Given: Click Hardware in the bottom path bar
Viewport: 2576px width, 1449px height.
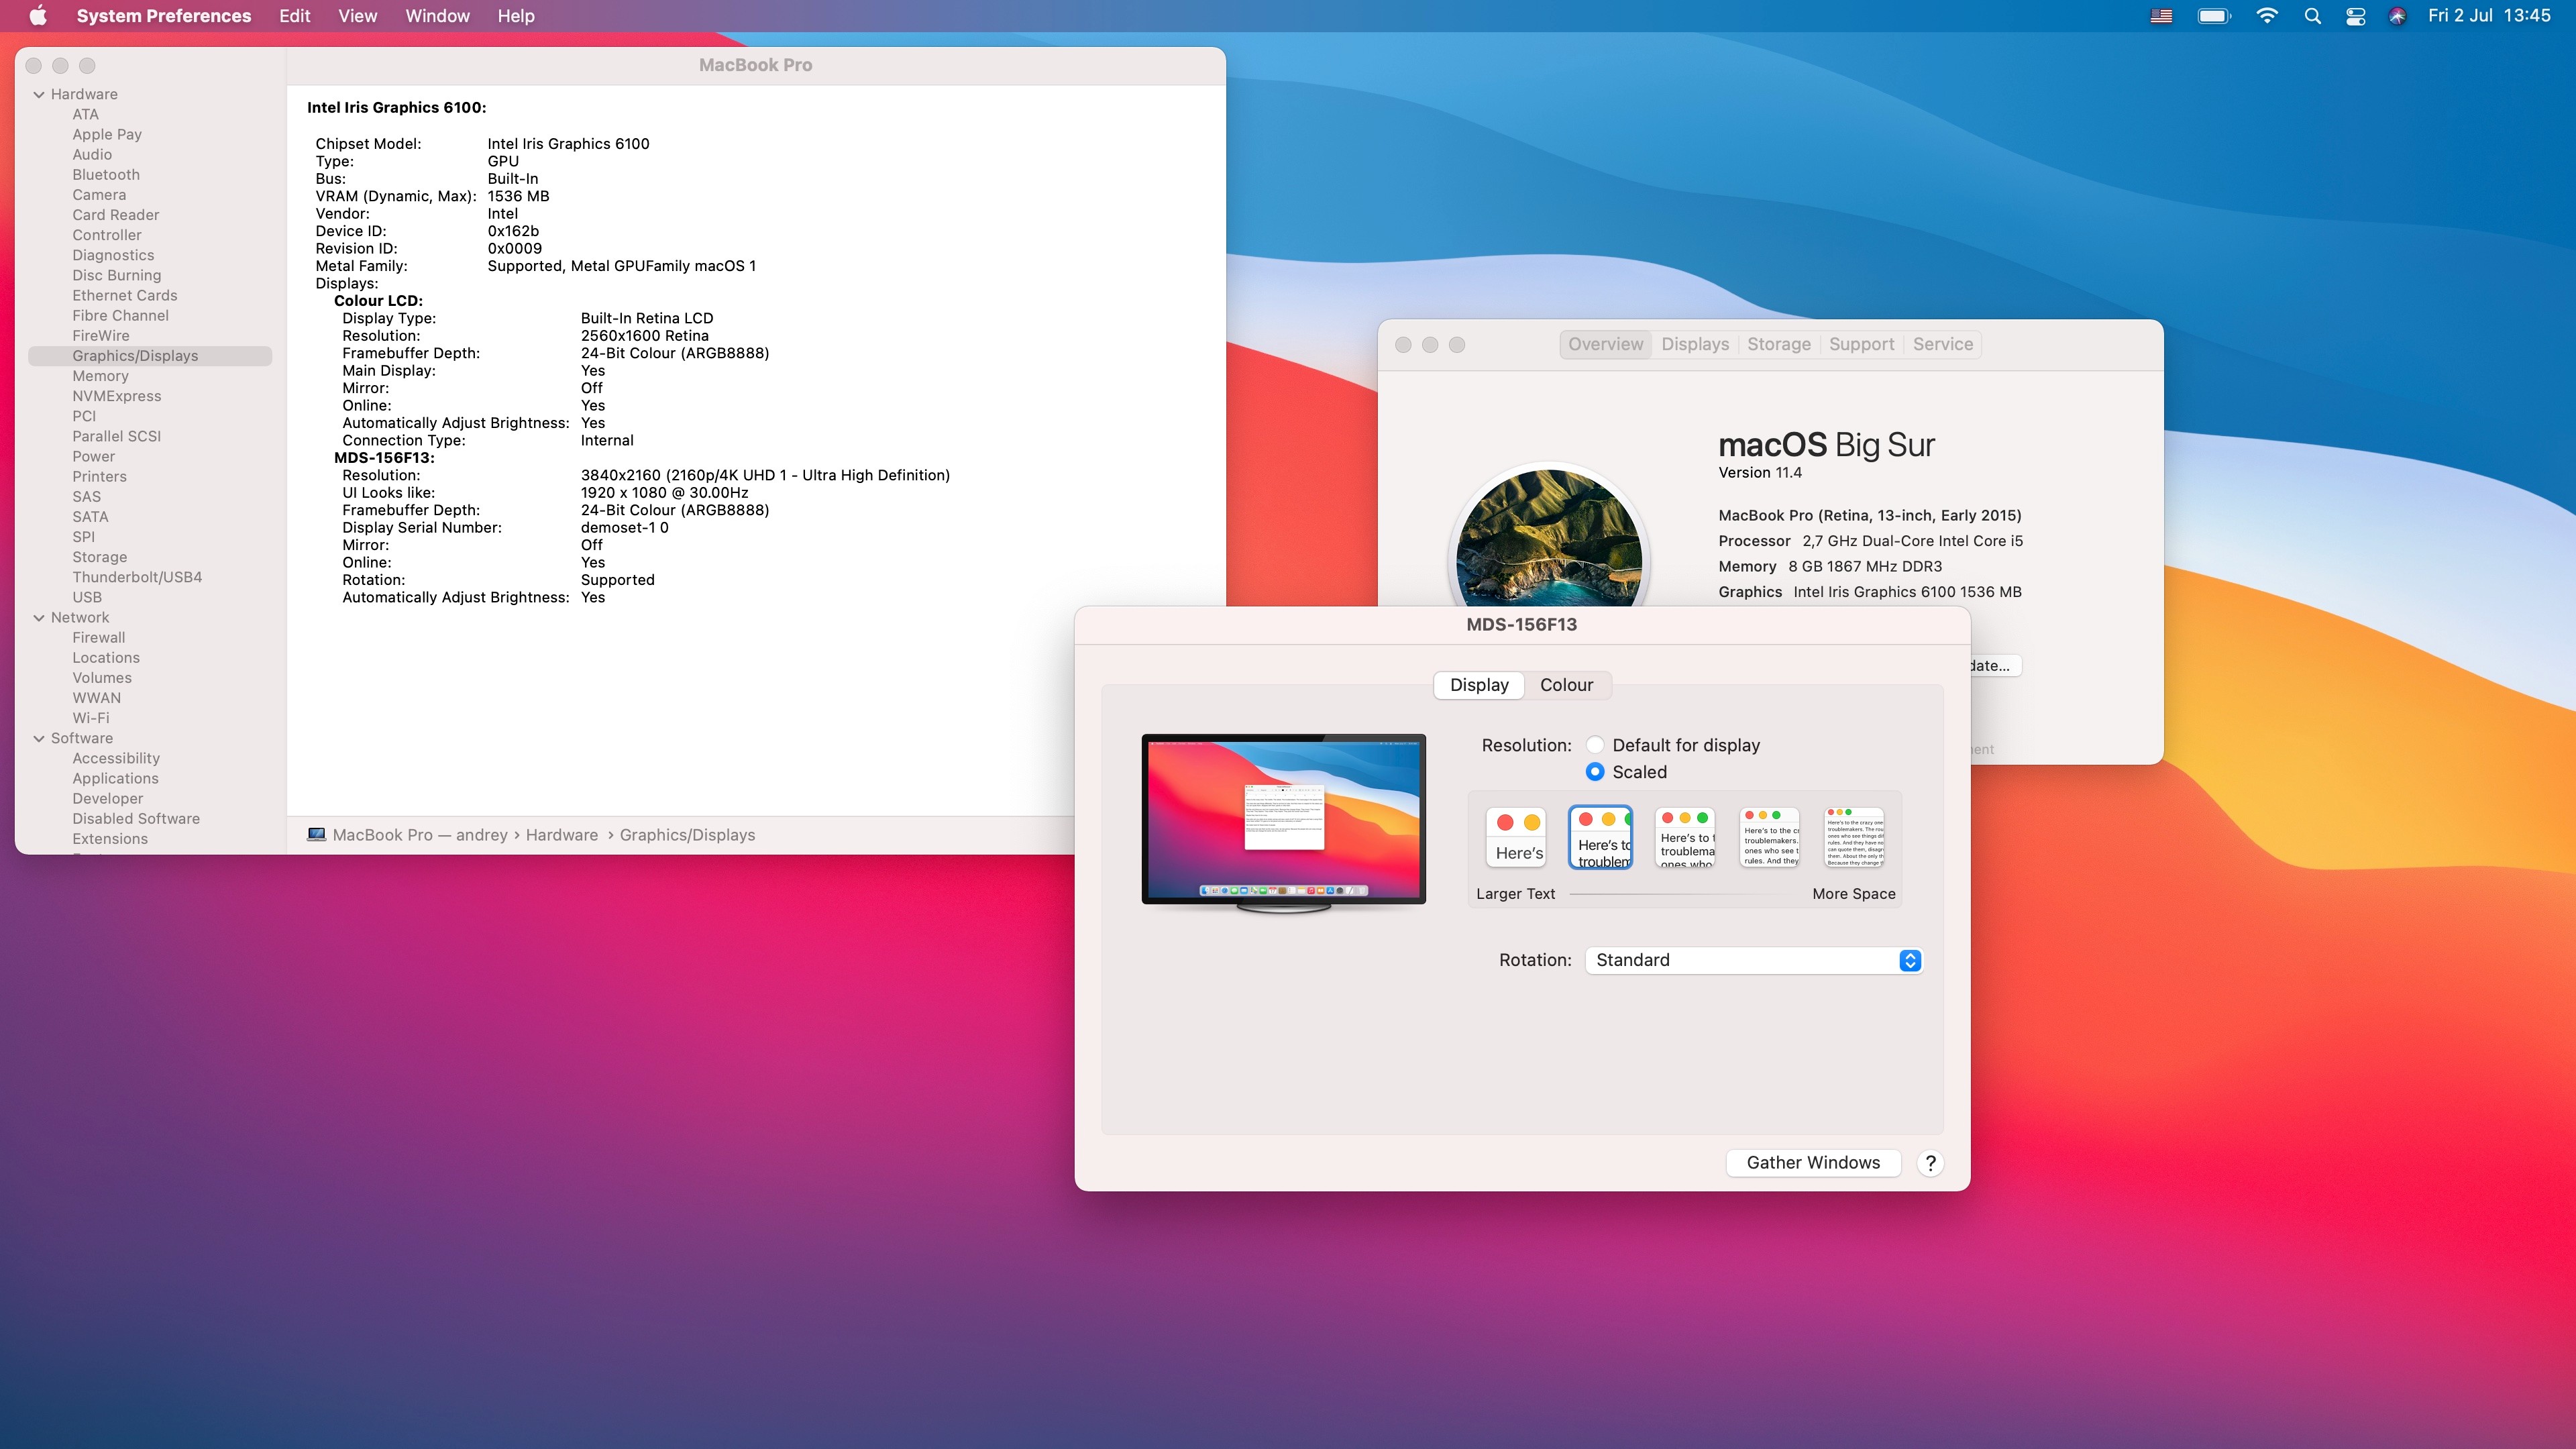Looking at the screenshot, I should pos(562,835).
